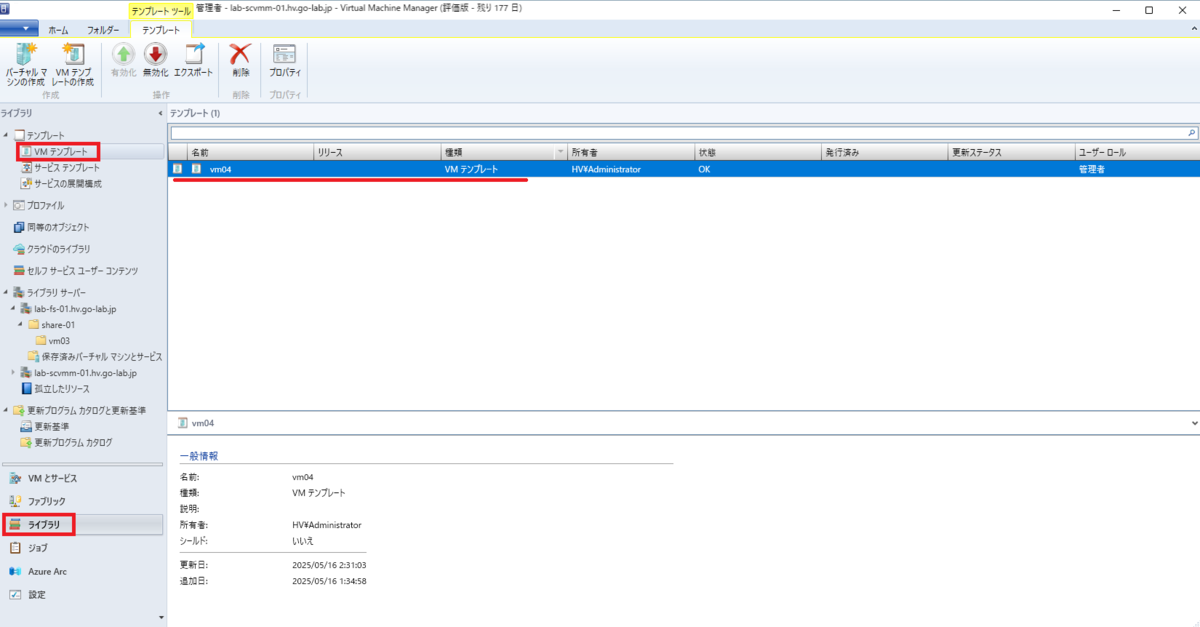Click HV¥Administrator cell in vm04 row

click(x=606, y=169)
